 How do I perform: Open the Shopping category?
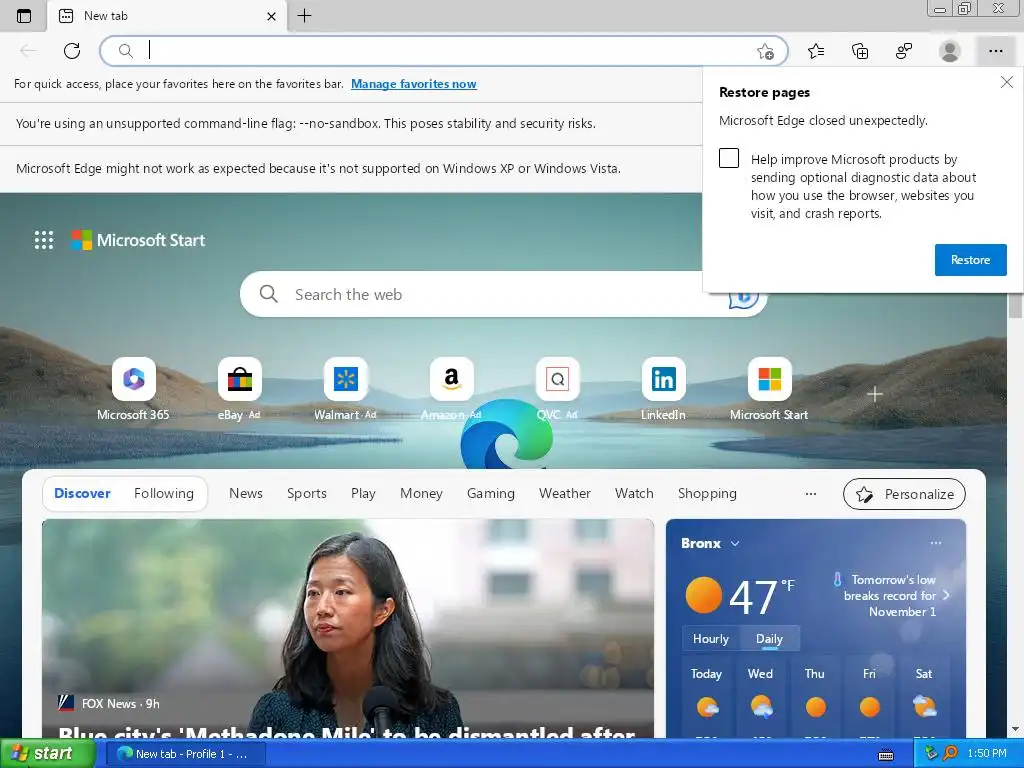[x=707, y=493]
